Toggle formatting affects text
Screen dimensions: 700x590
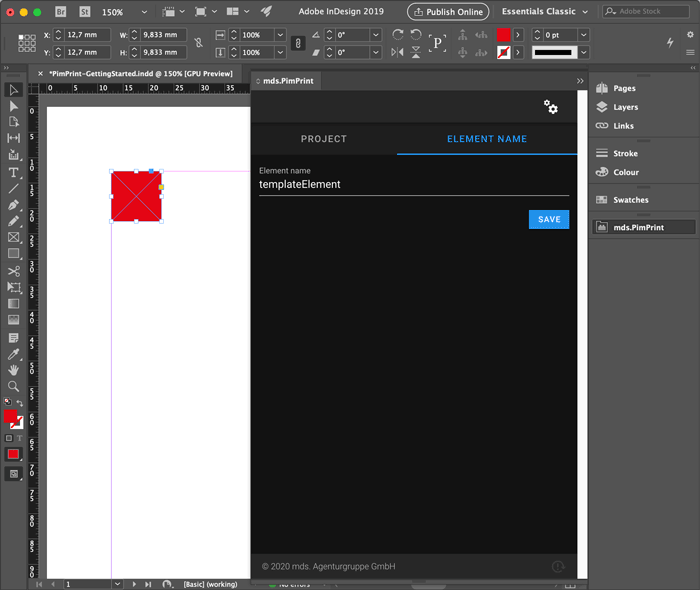point(20,438)
